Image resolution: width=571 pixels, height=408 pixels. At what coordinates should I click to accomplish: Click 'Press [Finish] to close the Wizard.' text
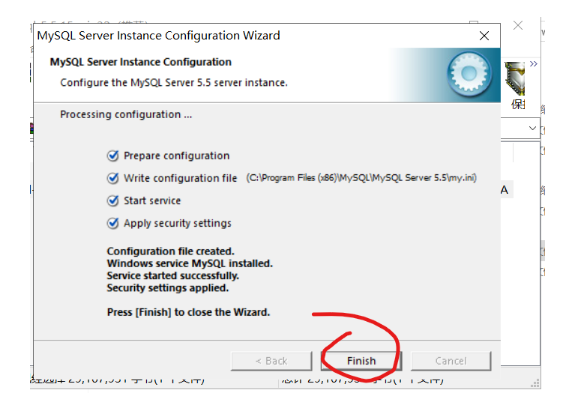188,313
